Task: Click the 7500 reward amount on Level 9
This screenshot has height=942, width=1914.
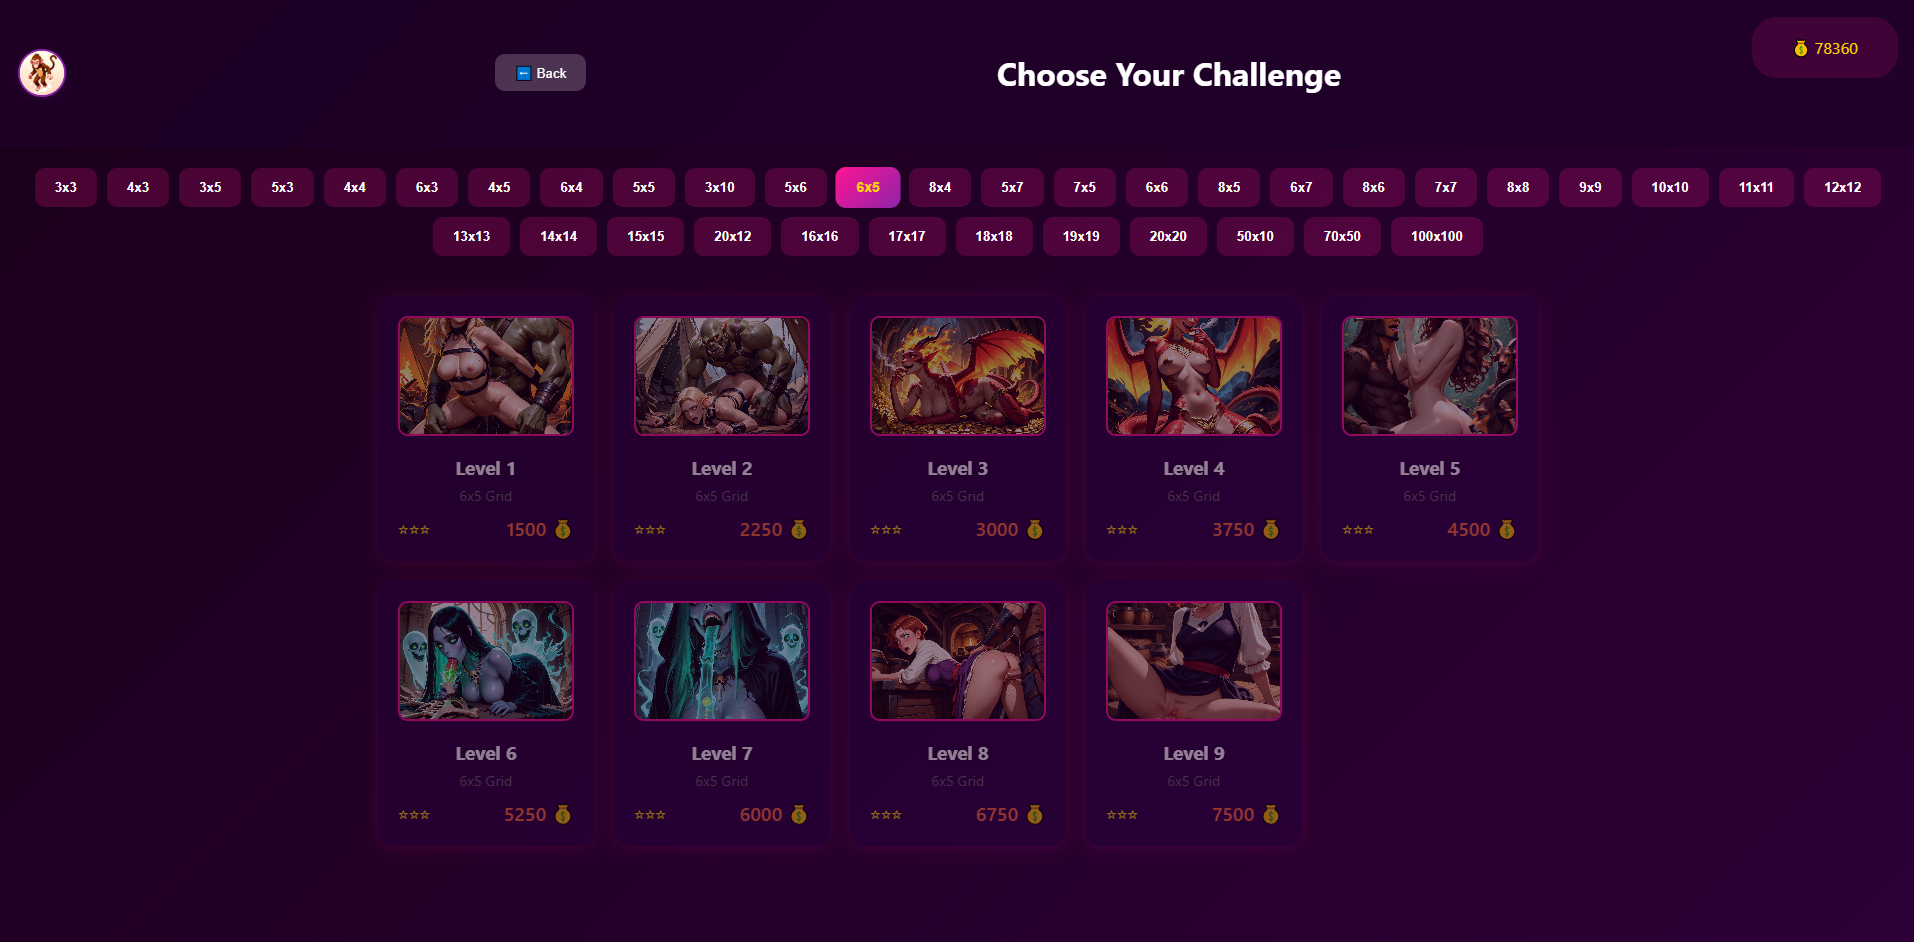Action: pos(1233,815)
